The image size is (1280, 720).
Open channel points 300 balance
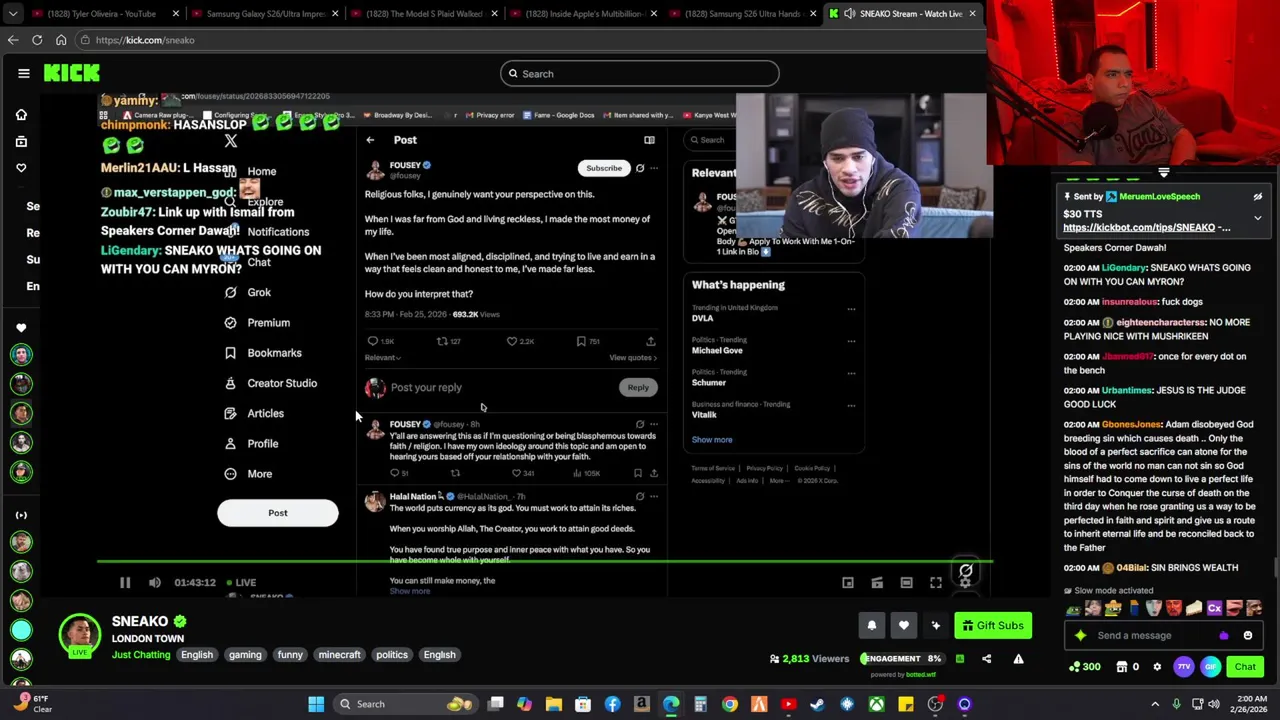1085,667
